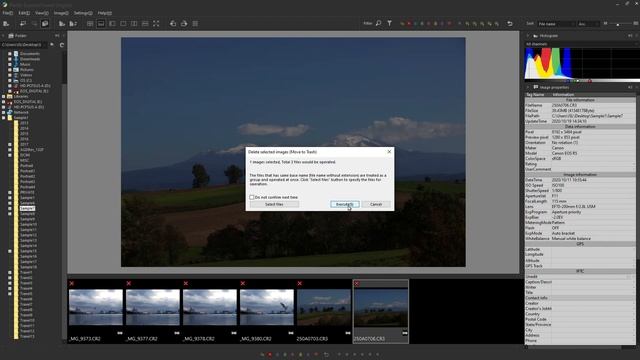This screenshot has height=360, width=640.
Task: Select the thumbnail grid layout icon
Action: [90, 24]
